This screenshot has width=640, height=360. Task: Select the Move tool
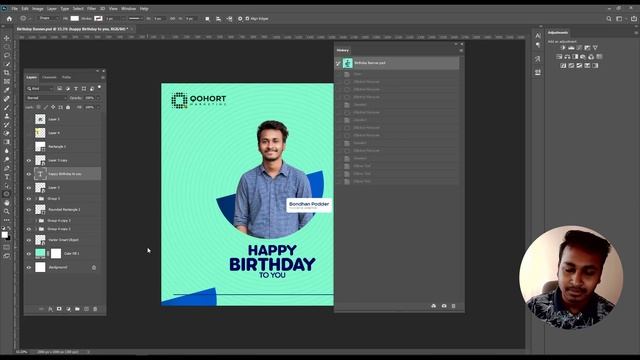point(7,38)
